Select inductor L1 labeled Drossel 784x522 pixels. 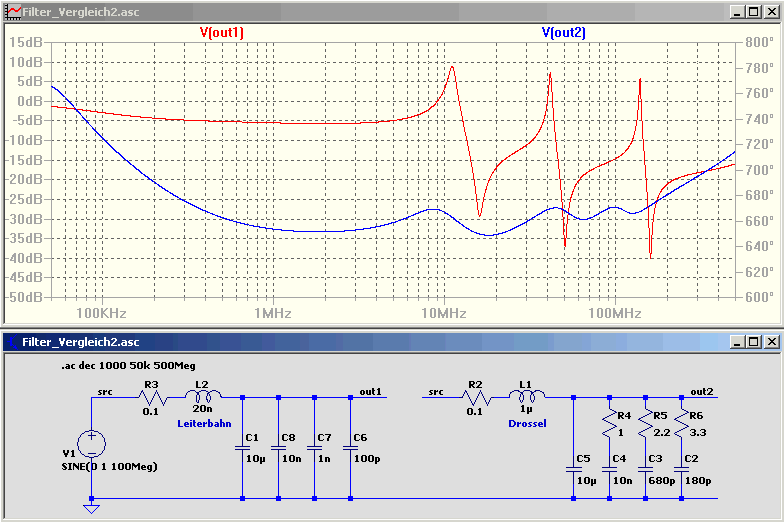coord(527,396)
